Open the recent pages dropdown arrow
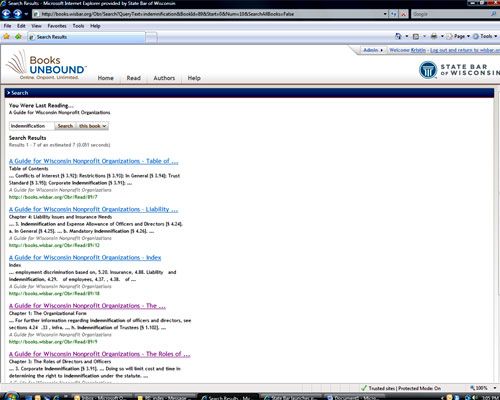500x400 pixels. (x=26, y=14)
